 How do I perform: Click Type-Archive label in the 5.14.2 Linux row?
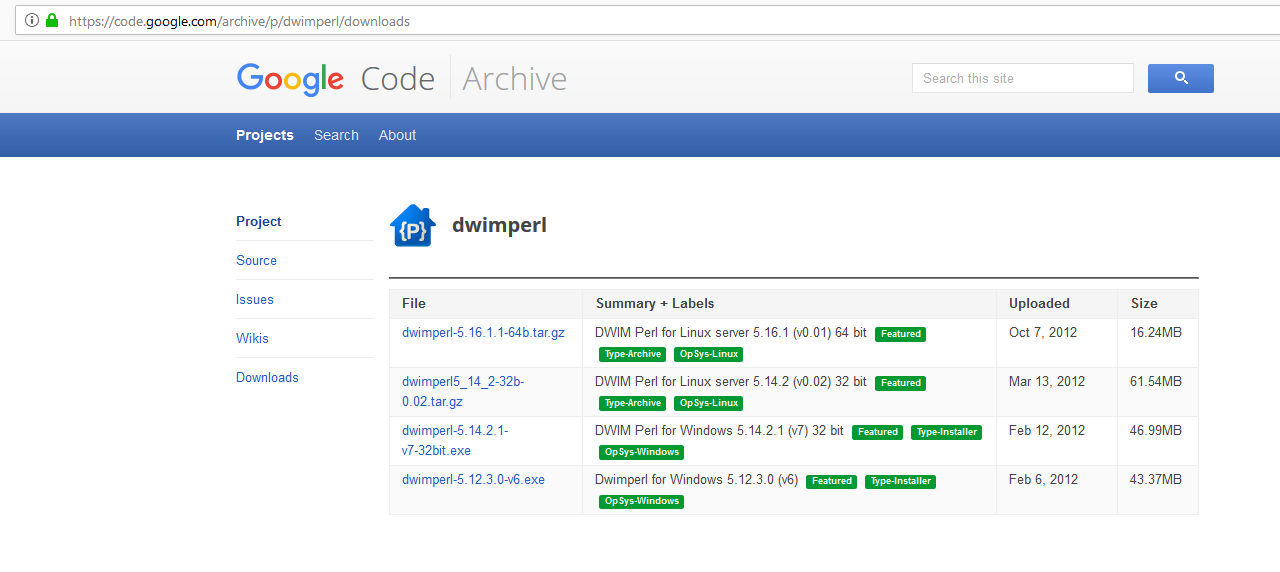pyautogui.click(x=633, y=403)
